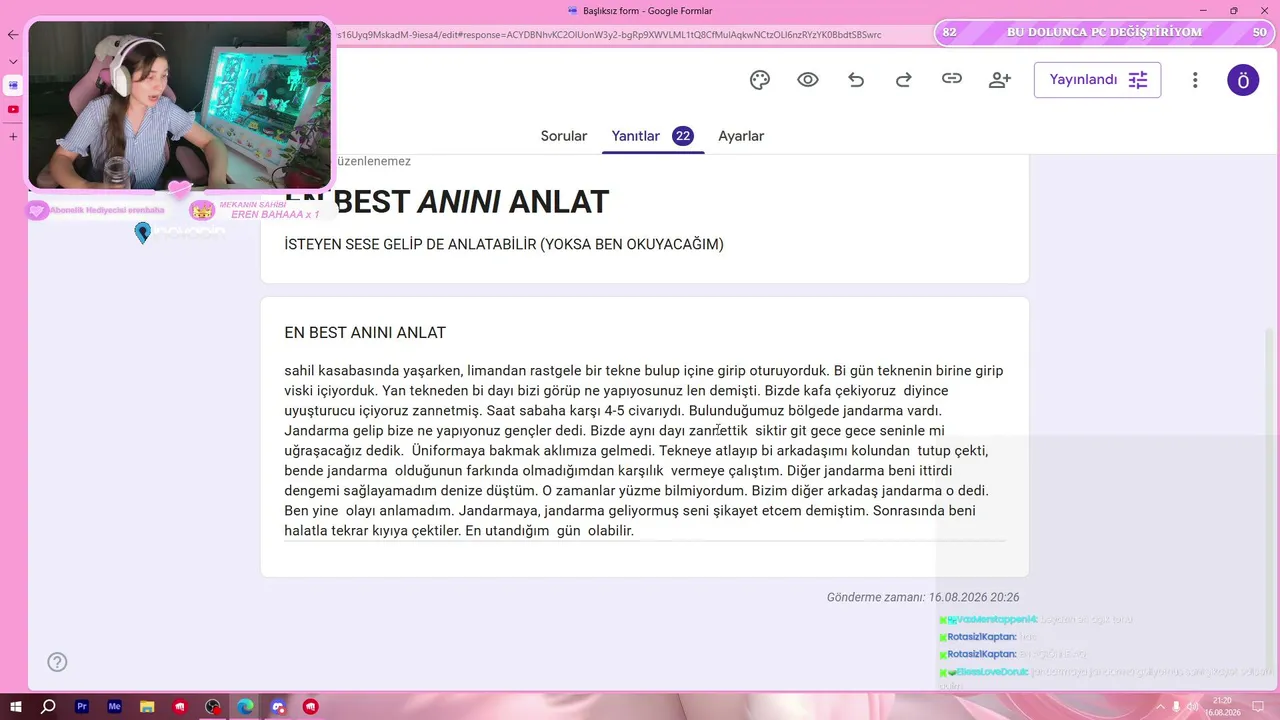Undo the last form change

856,80
